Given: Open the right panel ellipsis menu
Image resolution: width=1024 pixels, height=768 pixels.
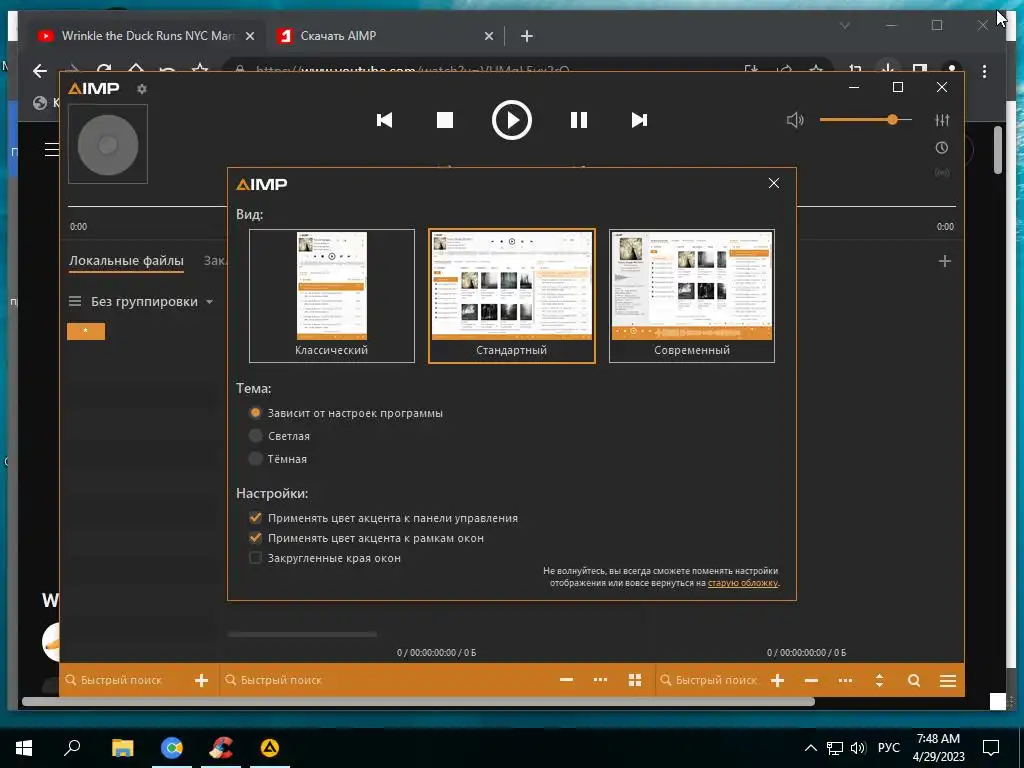Looking at the screenshot, I should coord(845,680).
